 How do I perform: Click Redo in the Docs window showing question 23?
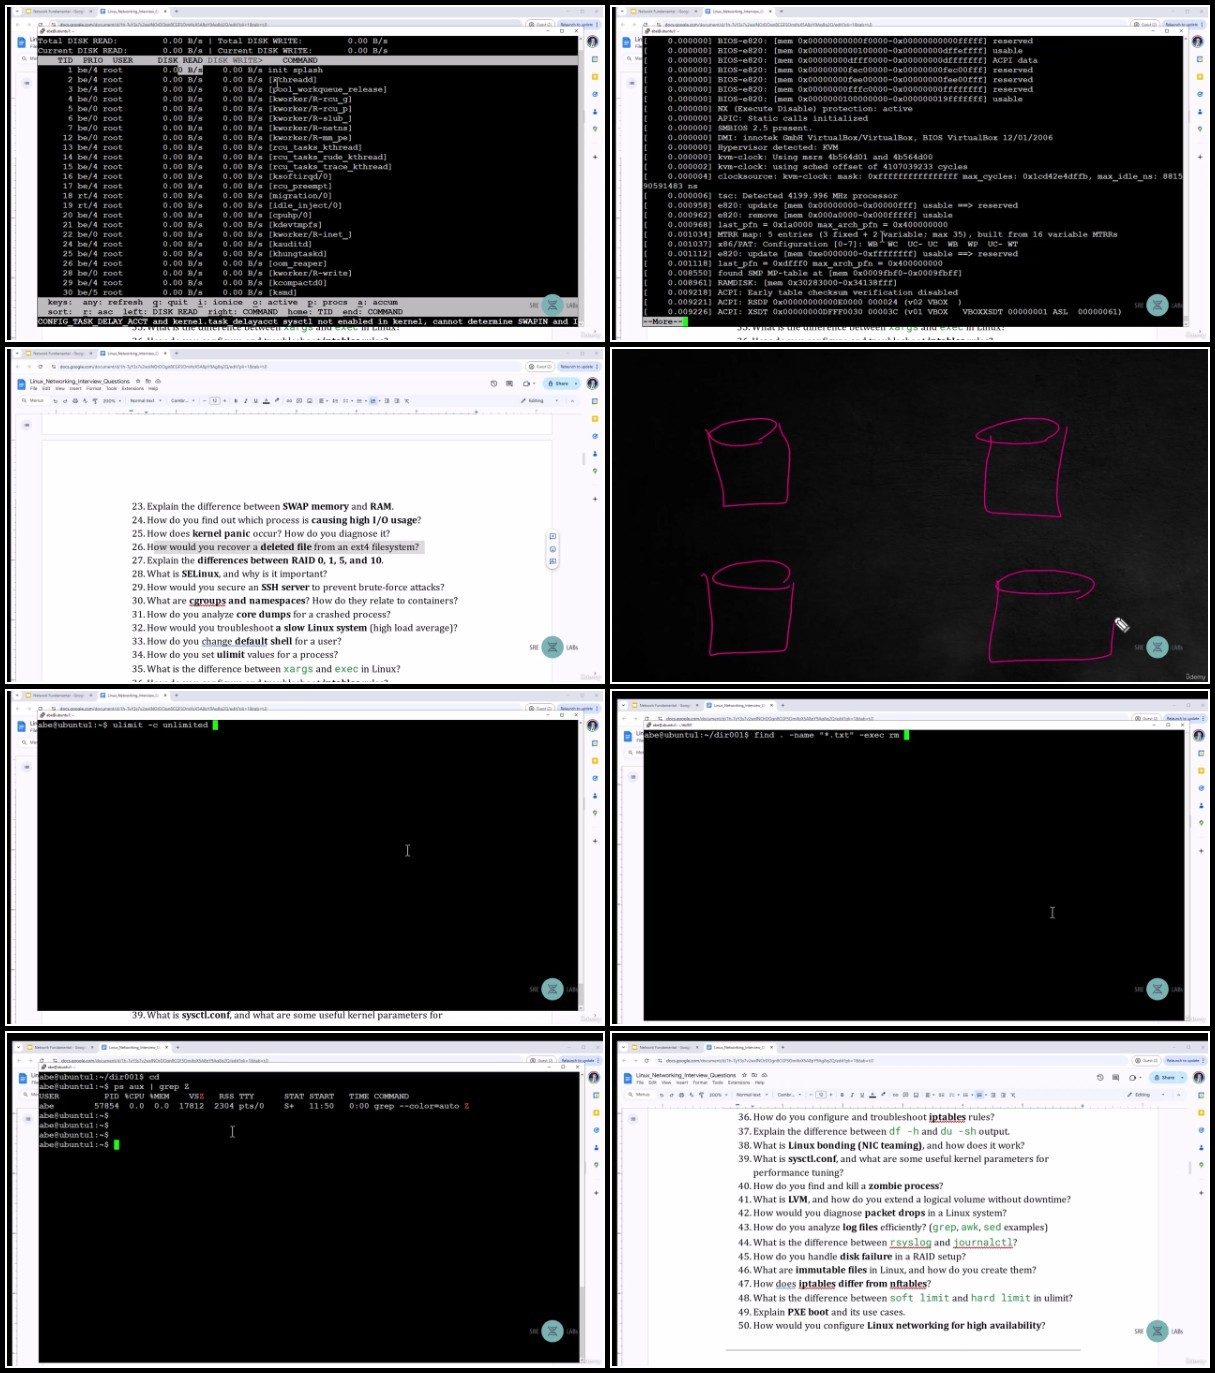click(x=65, y=400)
